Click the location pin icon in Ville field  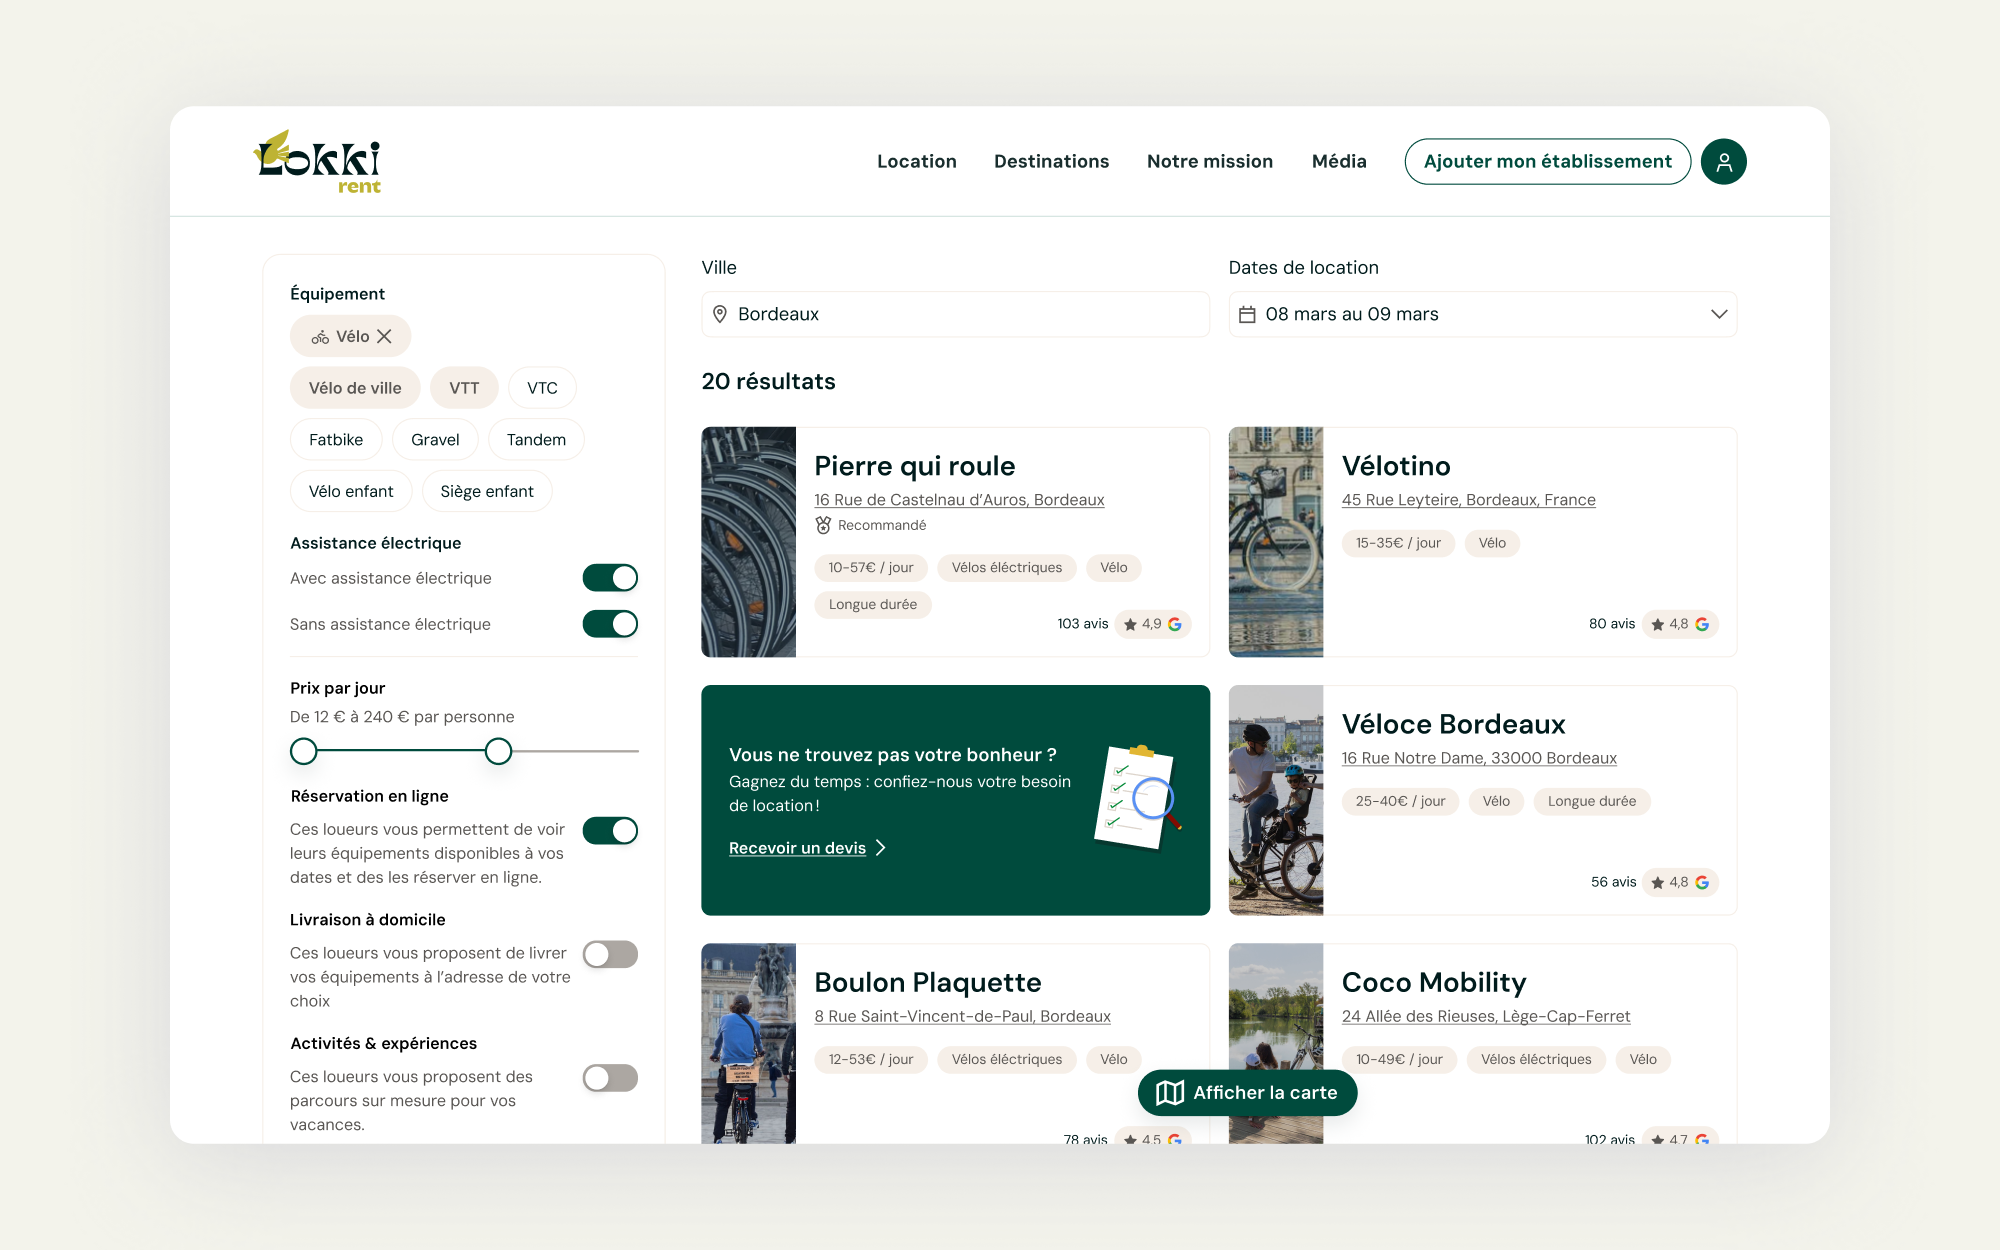coord(720,314)
